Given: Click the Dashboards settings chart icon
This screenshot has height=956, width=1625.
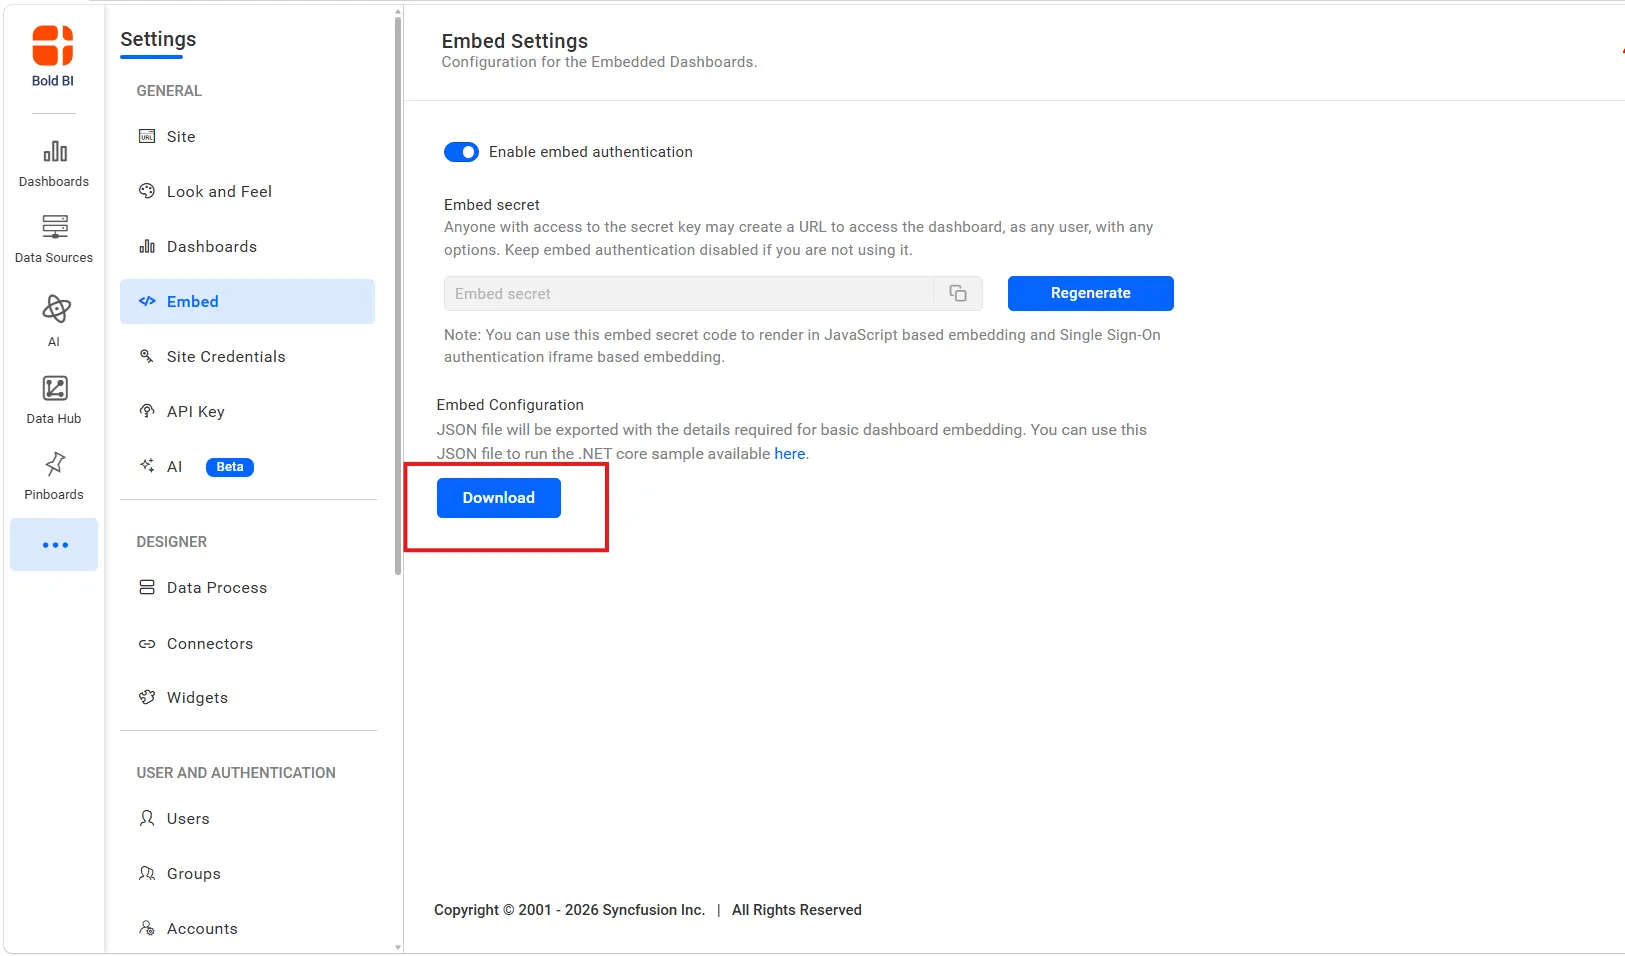Looking at the screenshot, I should (x=147, y=246).
